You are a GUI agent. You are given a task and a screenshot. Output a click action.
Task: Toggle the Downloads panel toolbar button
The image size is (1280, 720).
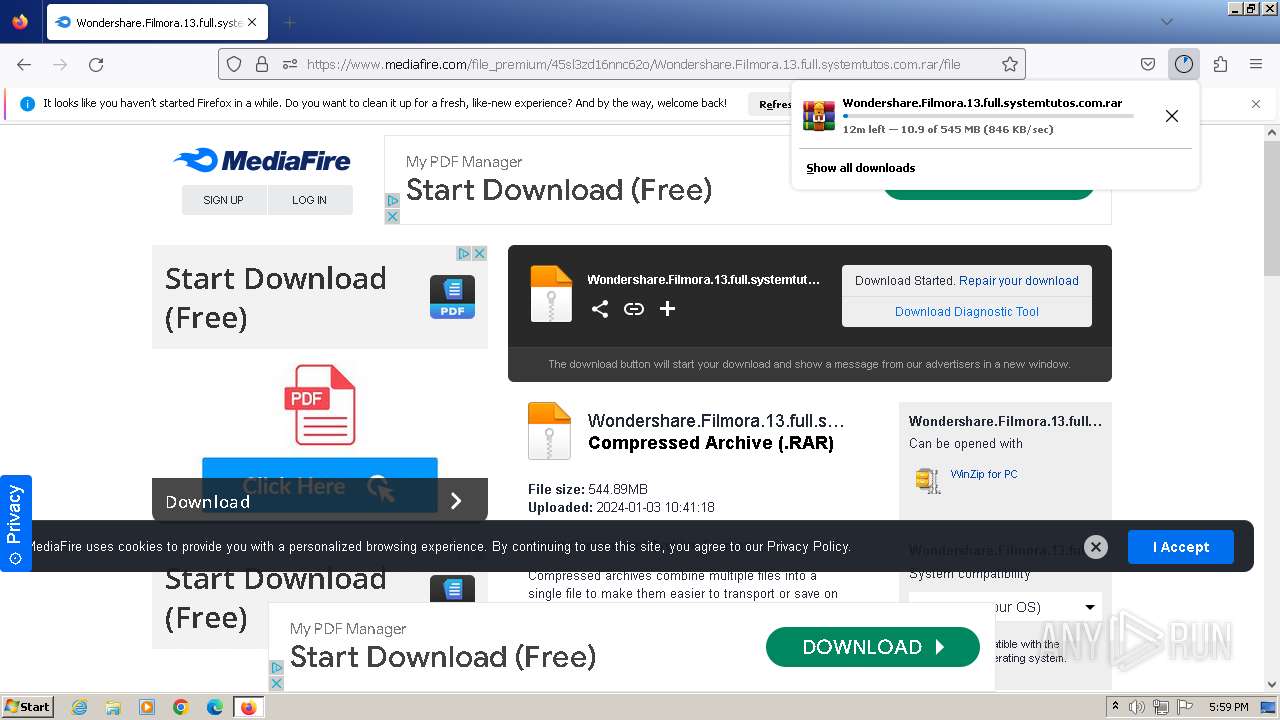1184,64
